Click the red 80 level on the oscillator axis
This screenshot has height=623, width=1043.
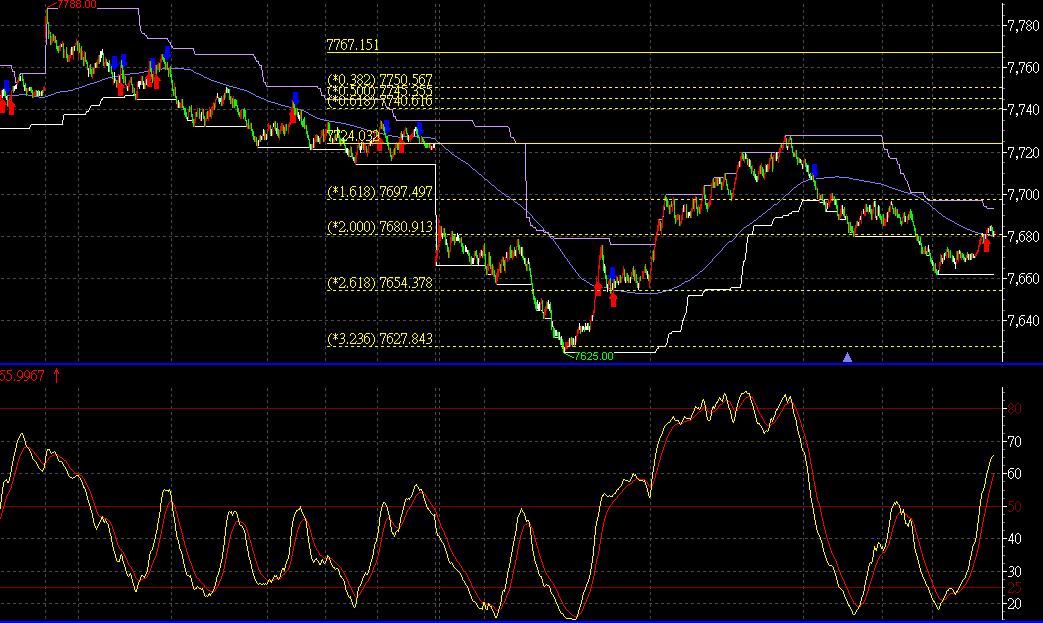(x=1014, y=409)
